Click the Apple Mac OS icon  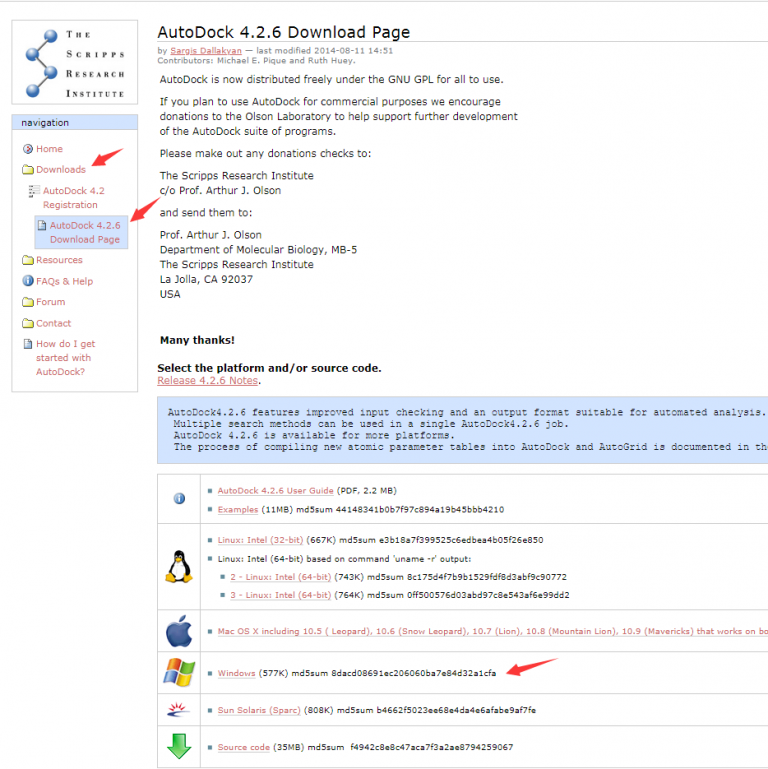pyautogui.click(x=179, y=632)
